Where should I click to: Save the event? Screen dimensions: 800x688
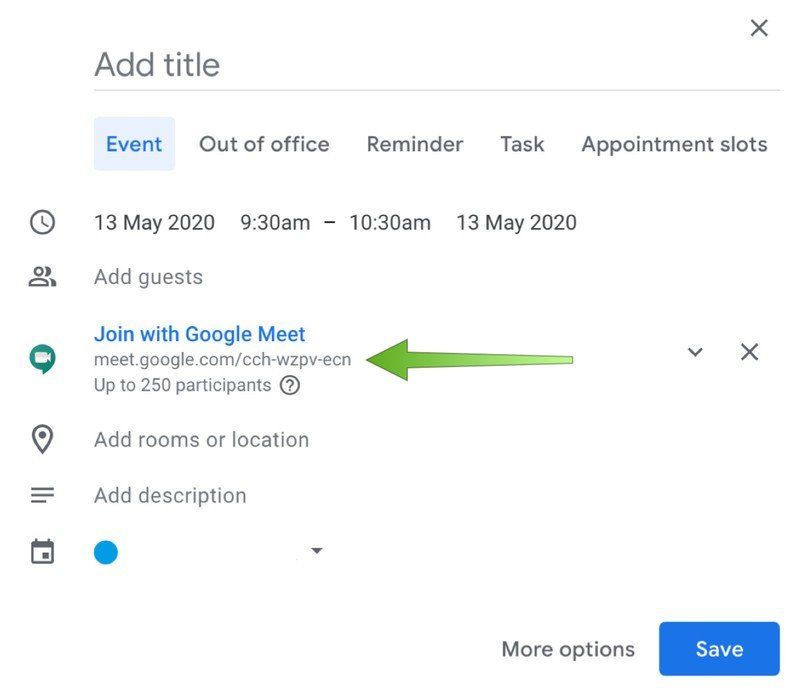tap(718, 648)
